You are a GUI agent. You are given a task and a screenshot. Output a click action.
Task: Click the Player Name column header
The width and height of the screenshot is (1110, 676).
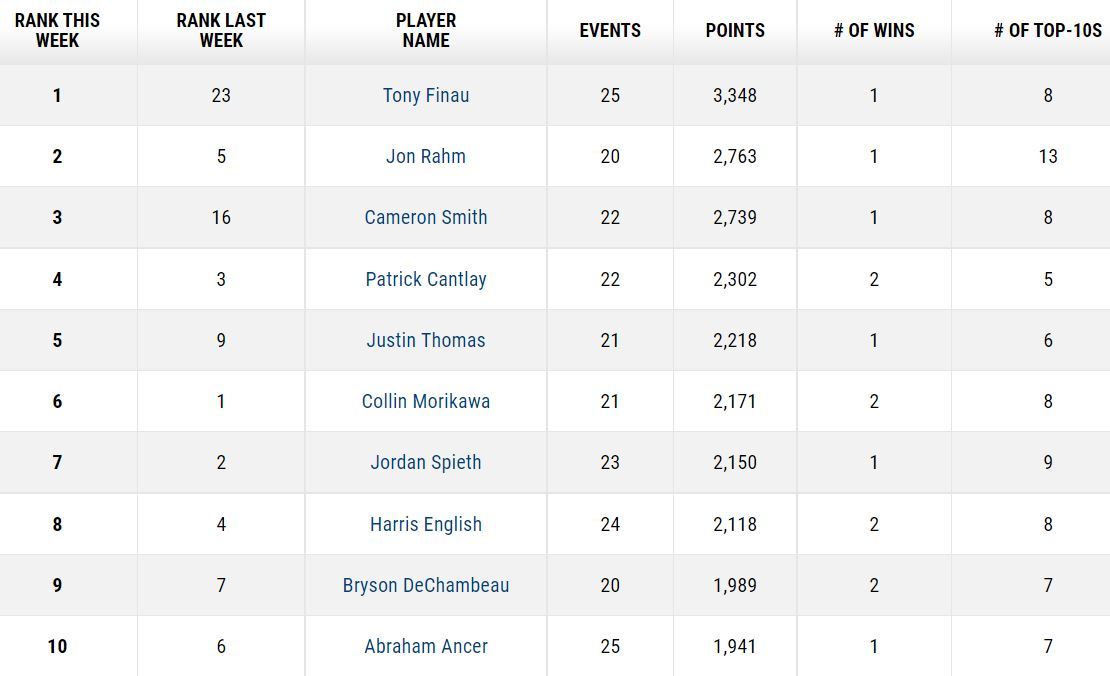coord(426,31)
